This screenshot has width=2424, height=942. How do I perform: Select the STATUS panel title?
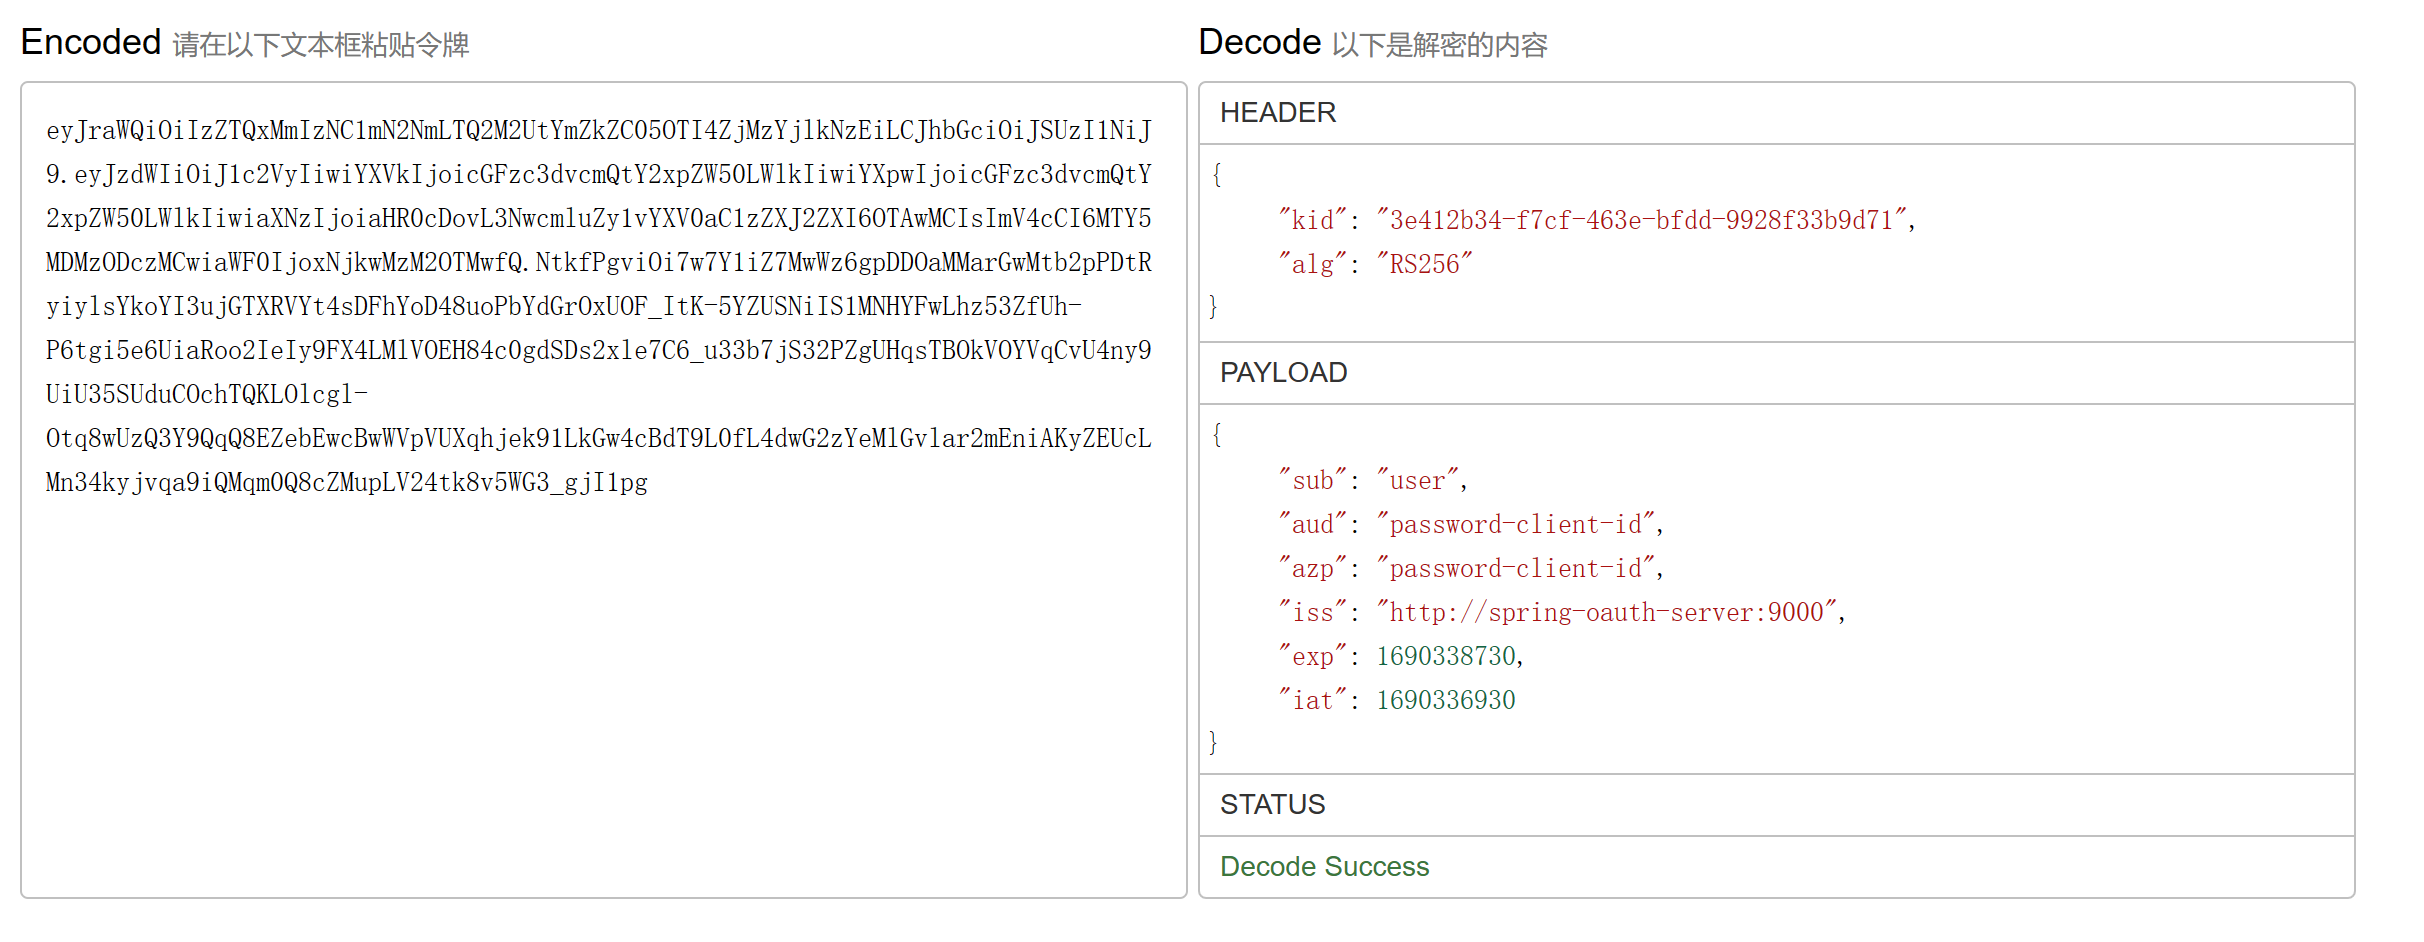point(1273,805)
